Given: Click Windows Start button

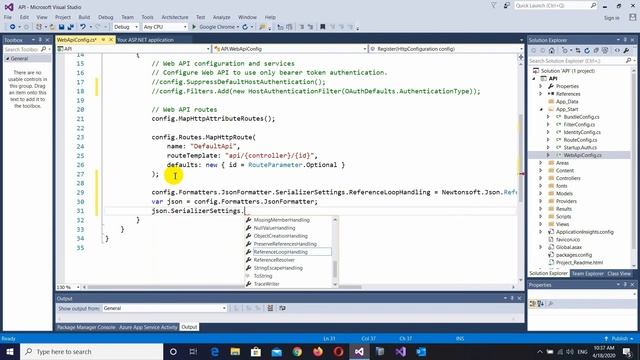Looking at the screenshot, I should click(10, 351).
